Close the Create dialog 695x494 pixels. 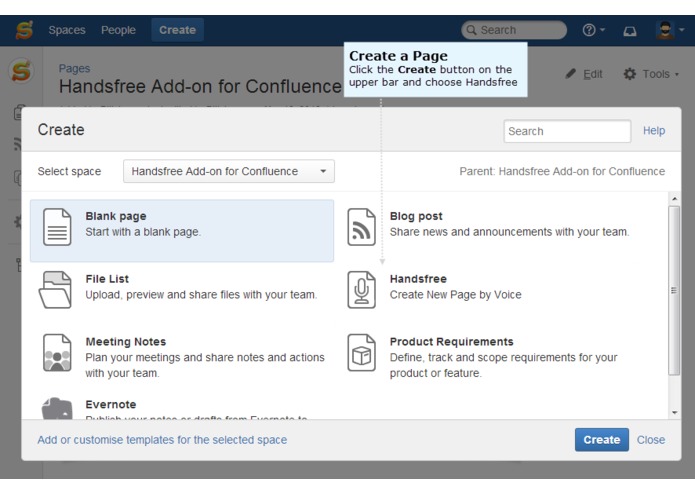tap(651, 440)
